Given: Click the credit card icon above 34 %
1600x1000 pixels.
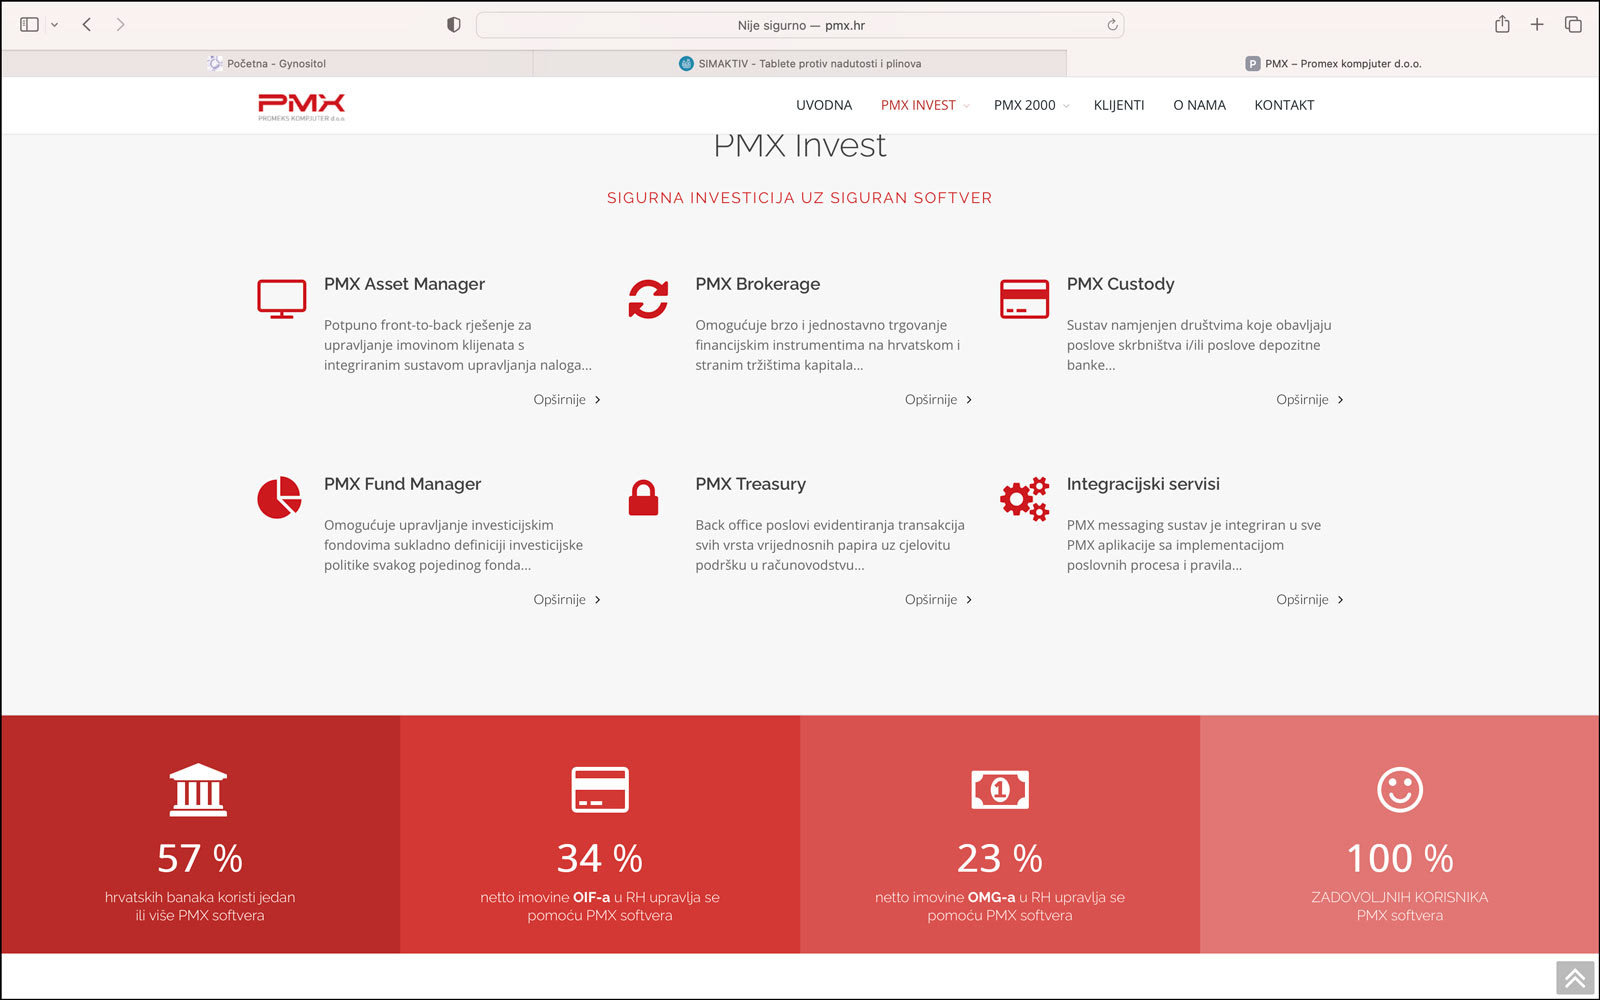Looking at the screenshot, I should coord(600,790).
